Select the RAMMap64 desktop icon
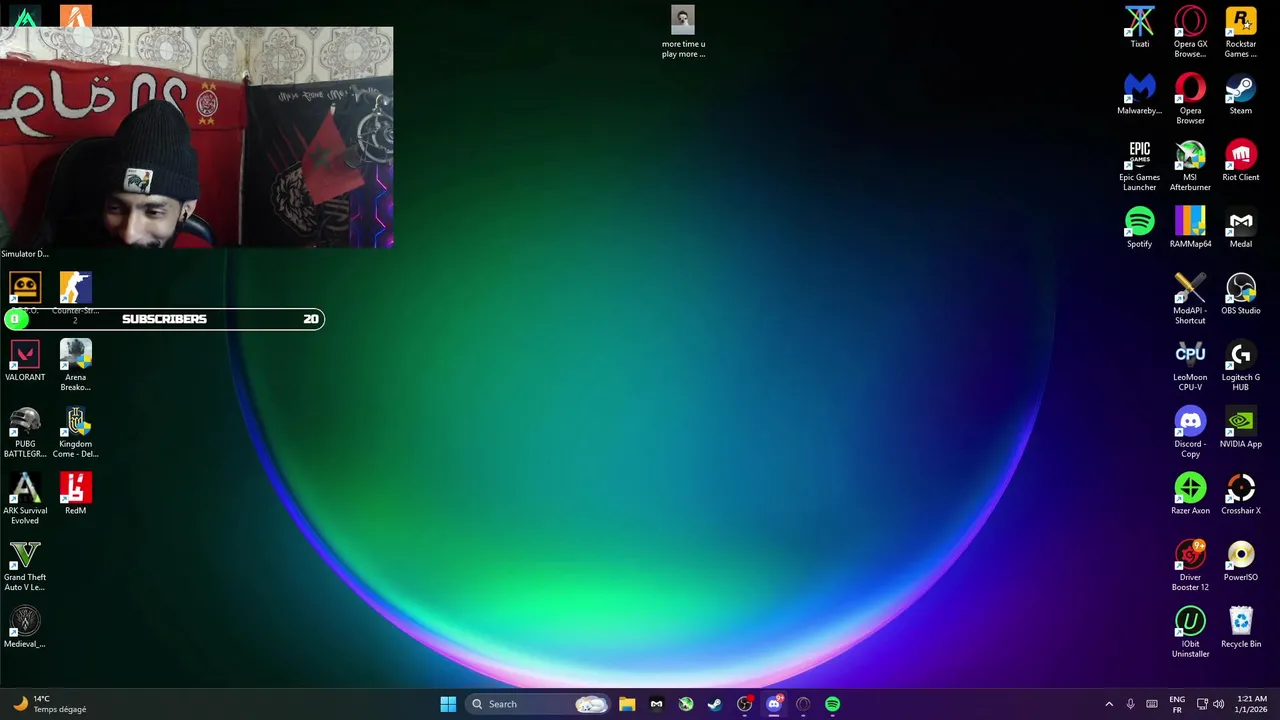The image size is (1280, 720). point(1190,227)
